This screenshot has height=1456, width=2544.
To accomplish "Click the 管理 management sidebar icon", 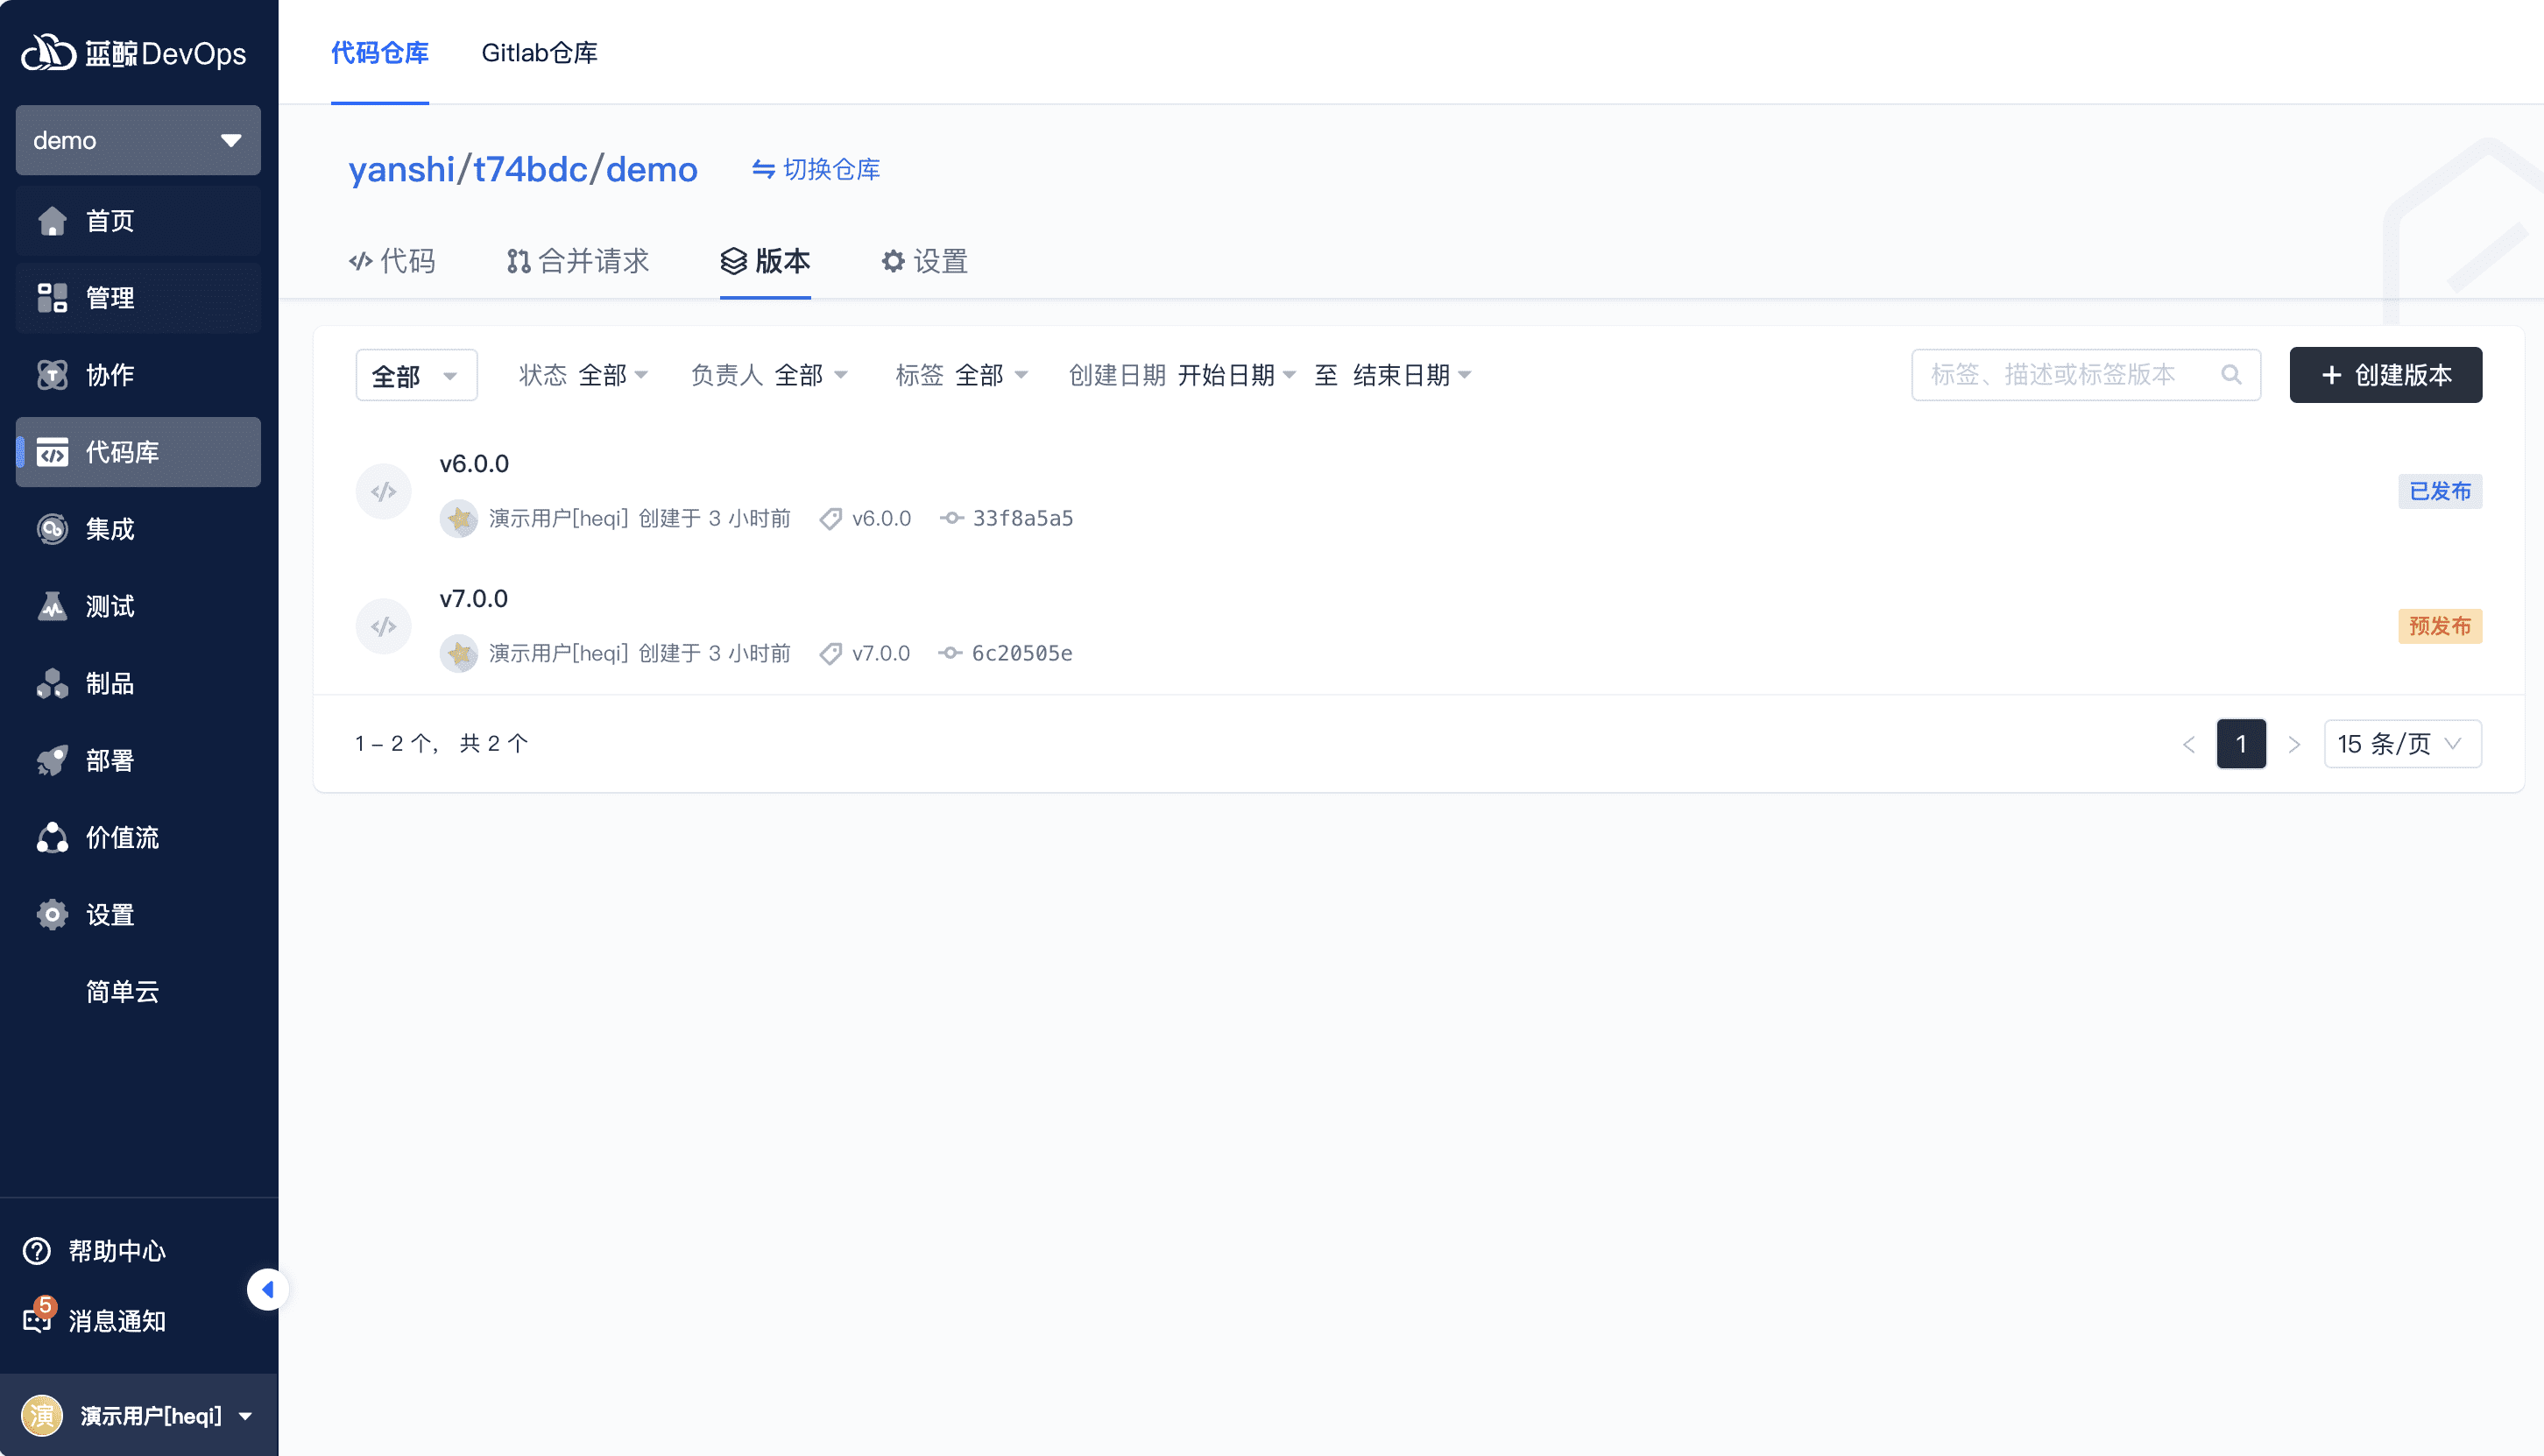I will tap(52, 297).
